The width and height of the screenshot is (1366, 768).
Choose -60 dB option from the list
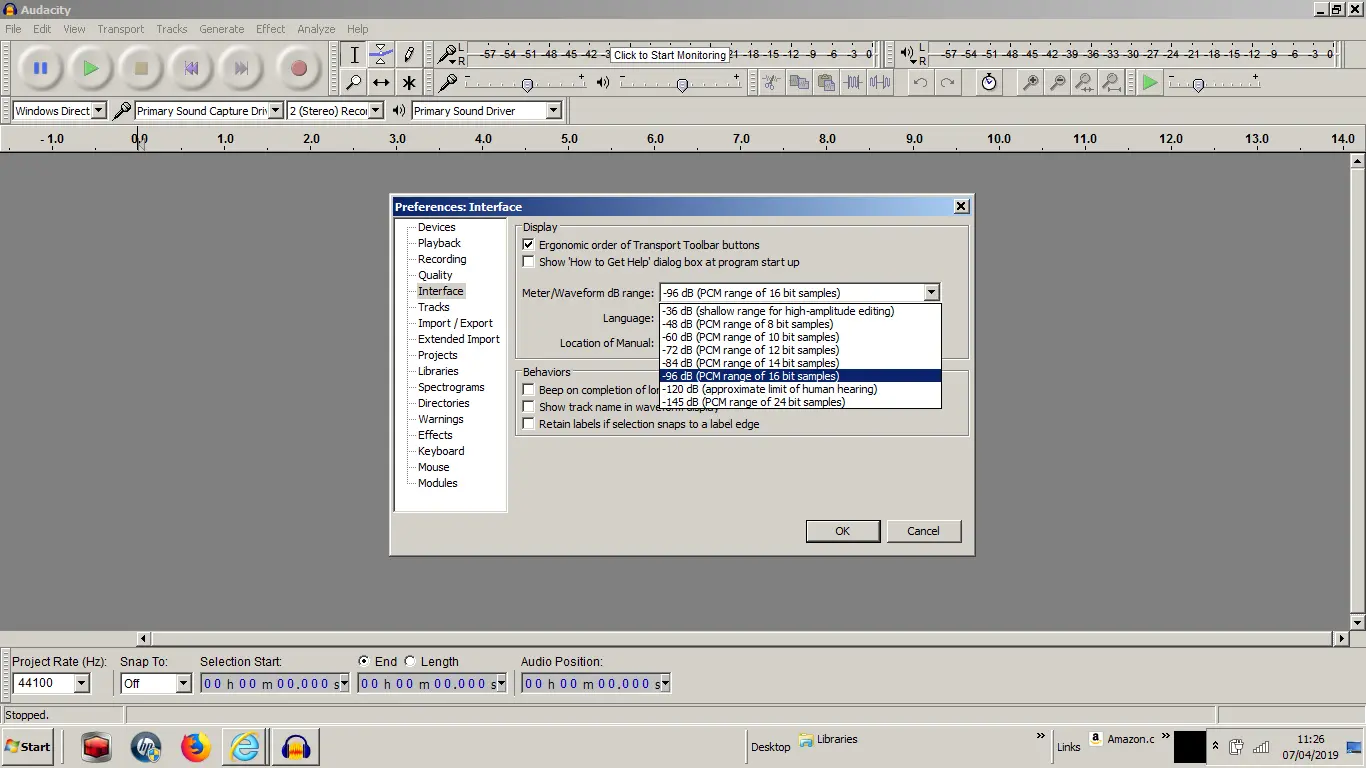point(750,337)
